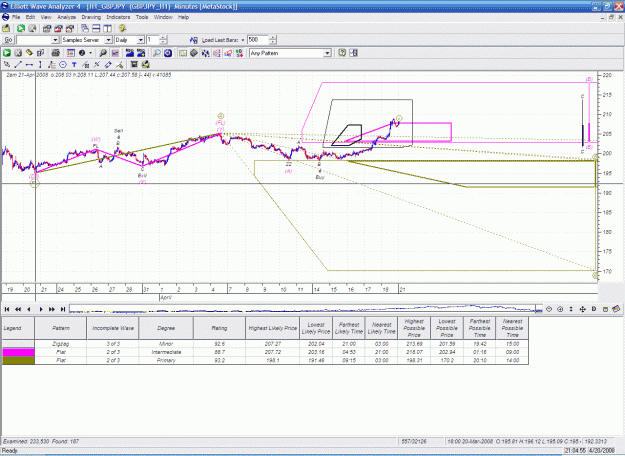Viewport: 625px width, 456px height.
Task: Click the Rating column header
Action: (x=219, y=328)
